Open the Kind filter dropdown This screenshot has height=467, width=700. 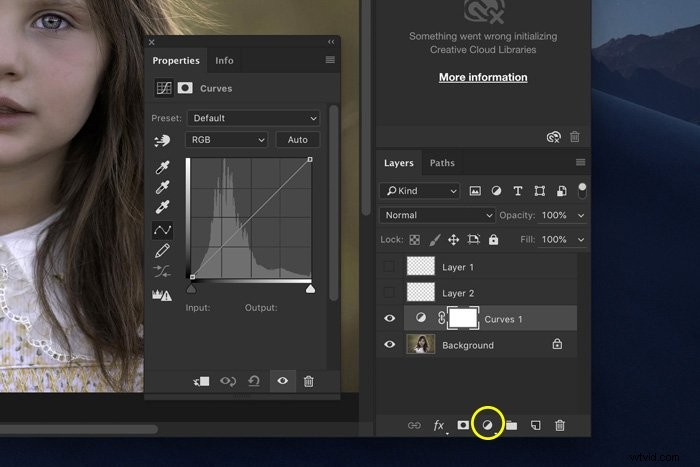[x=419, y=191]
